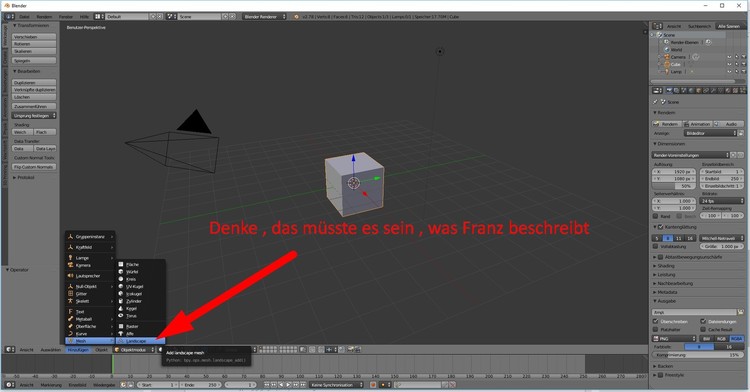Open the PNG file format dropdown
750x392 pixels.
click(x=674, y=338)
